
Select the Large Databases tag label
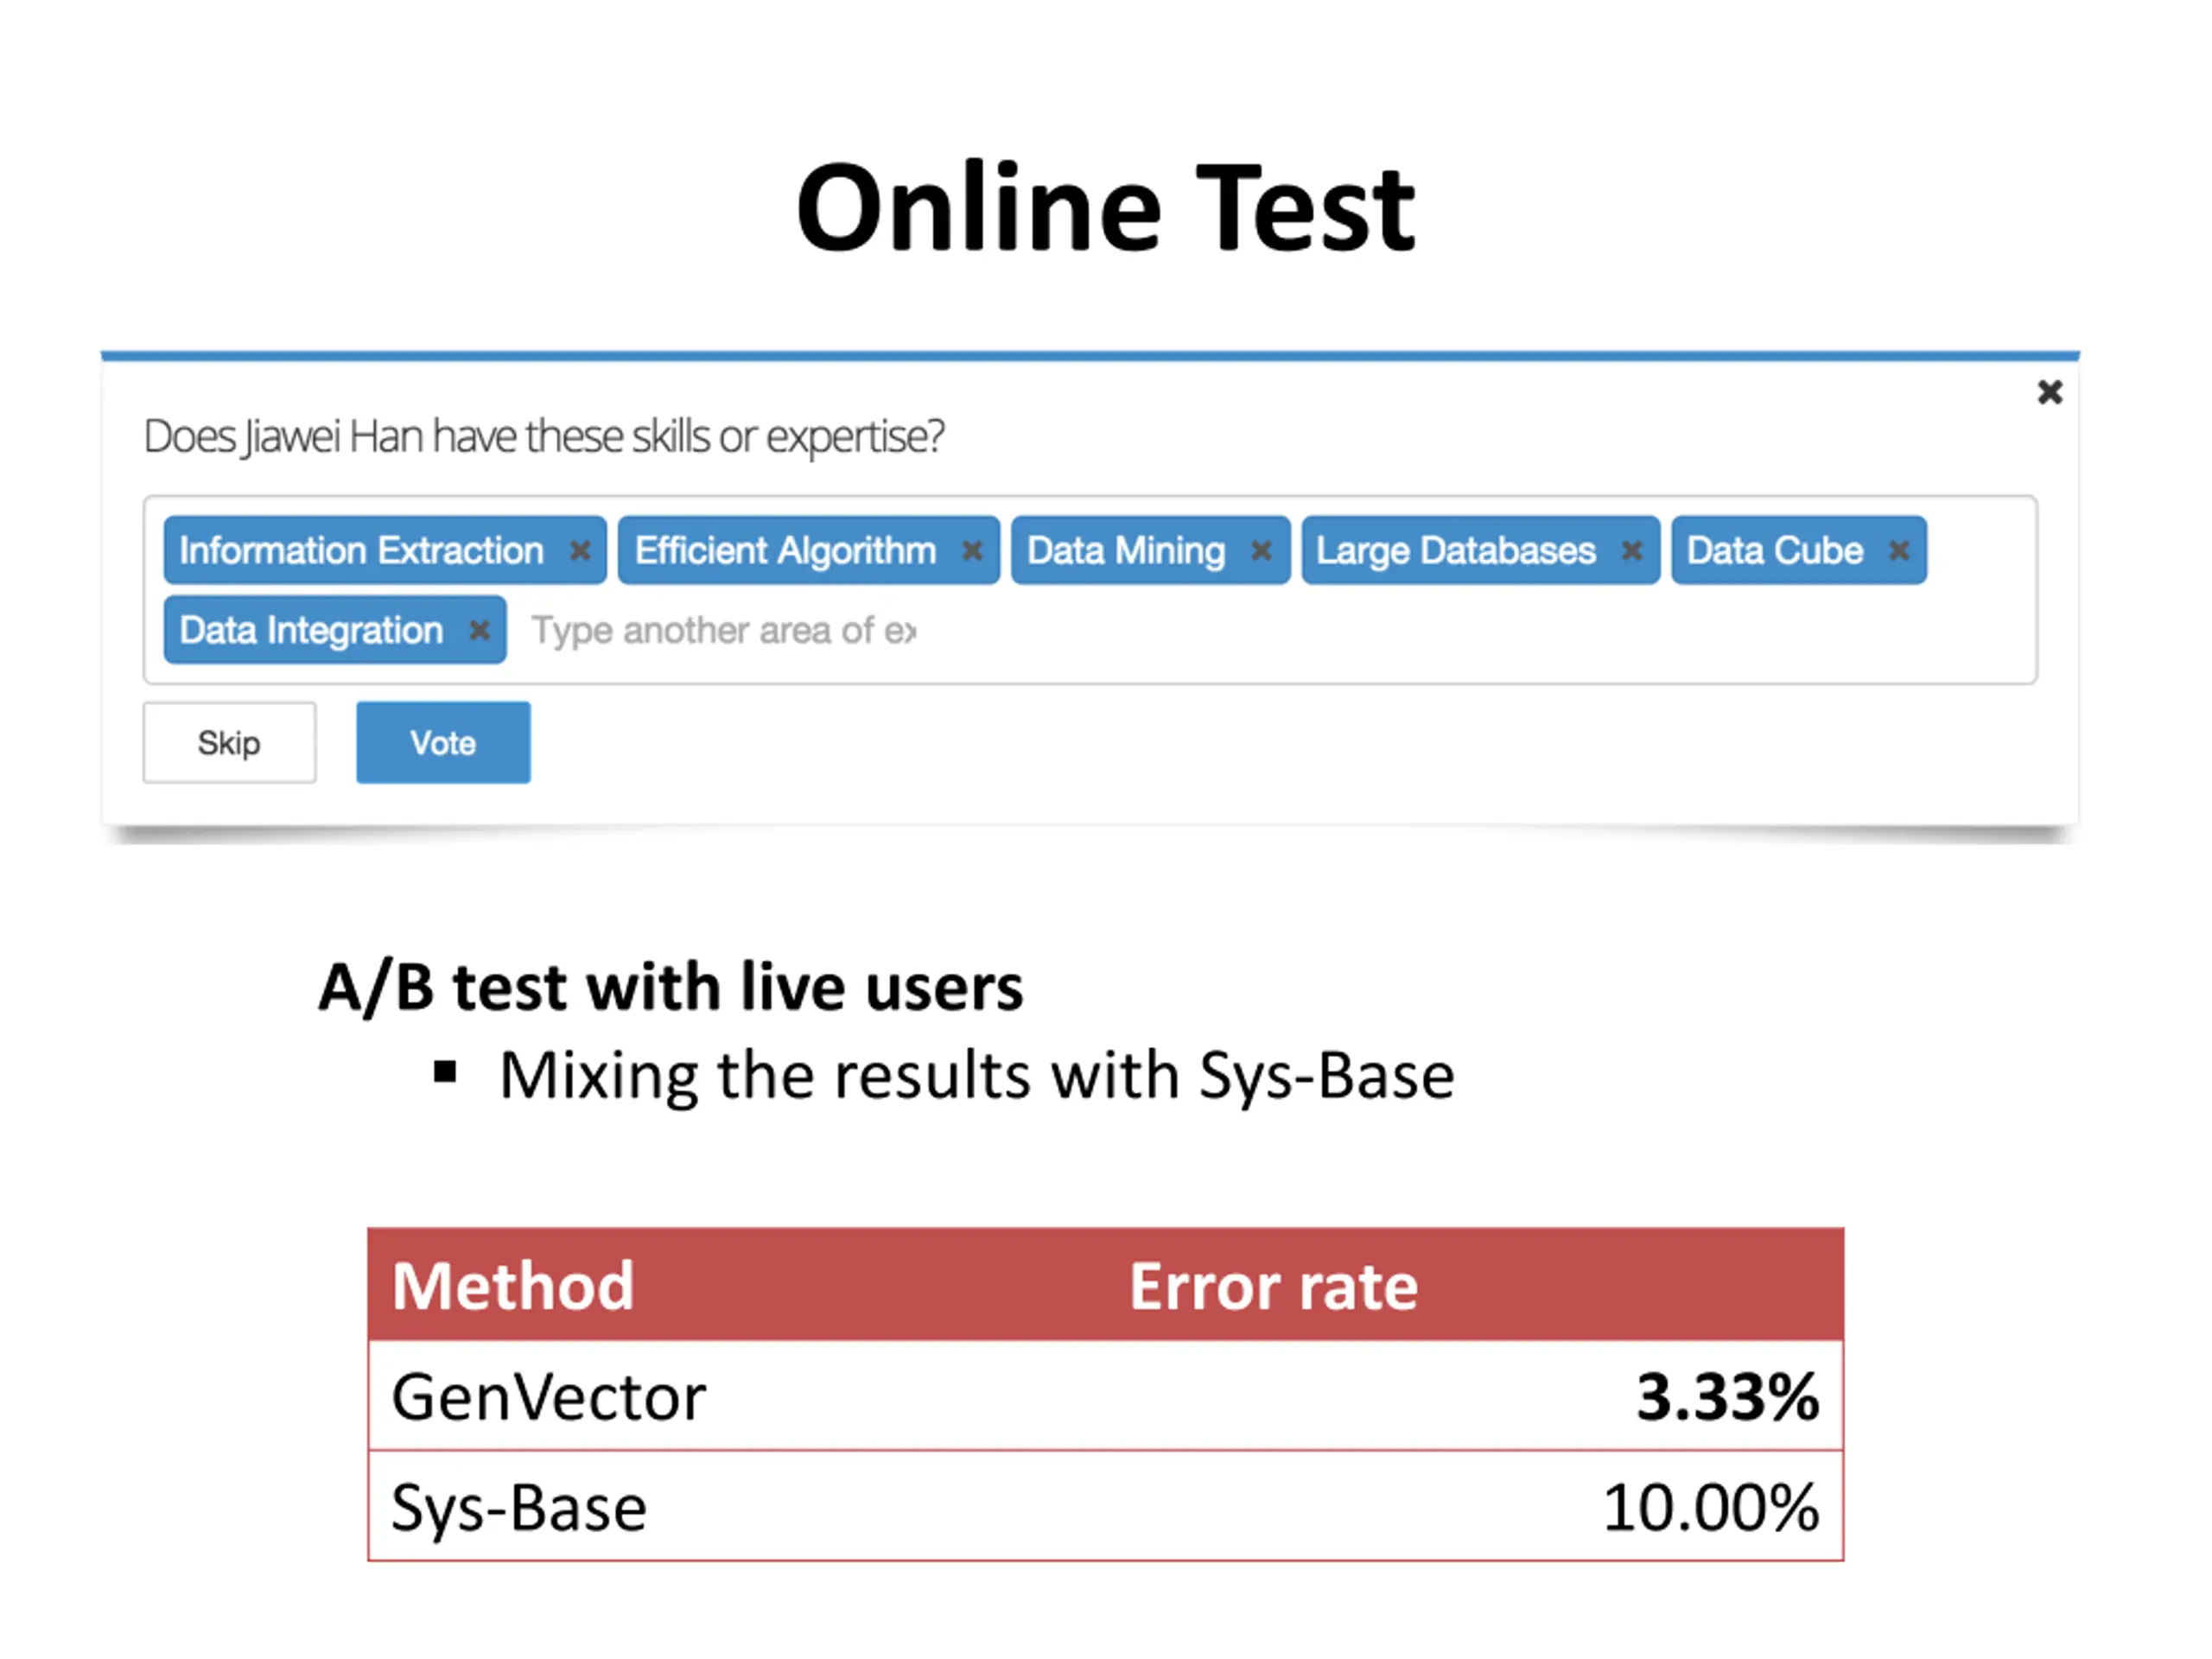coord(1456,550)
